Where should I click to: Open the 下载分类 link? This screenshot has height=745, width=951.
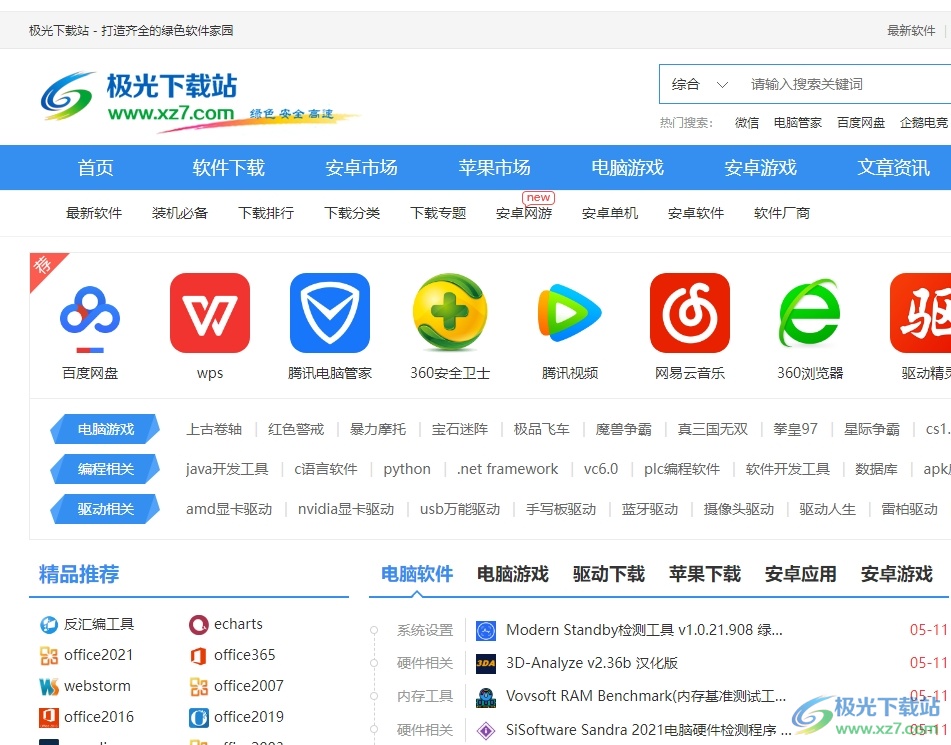[x=352, y=213]
